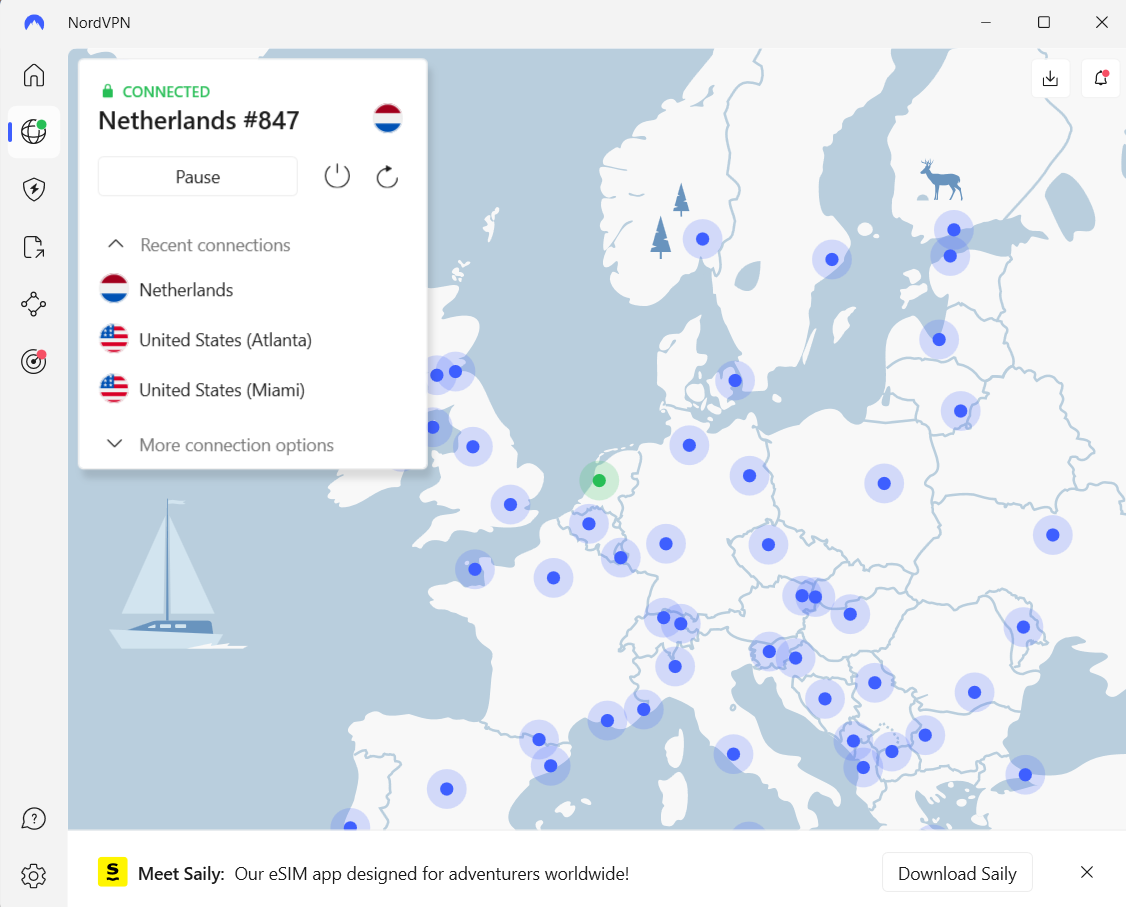Click Download Saily button
The width and height of the screenshot is (1126, 907).
(957, 873)
